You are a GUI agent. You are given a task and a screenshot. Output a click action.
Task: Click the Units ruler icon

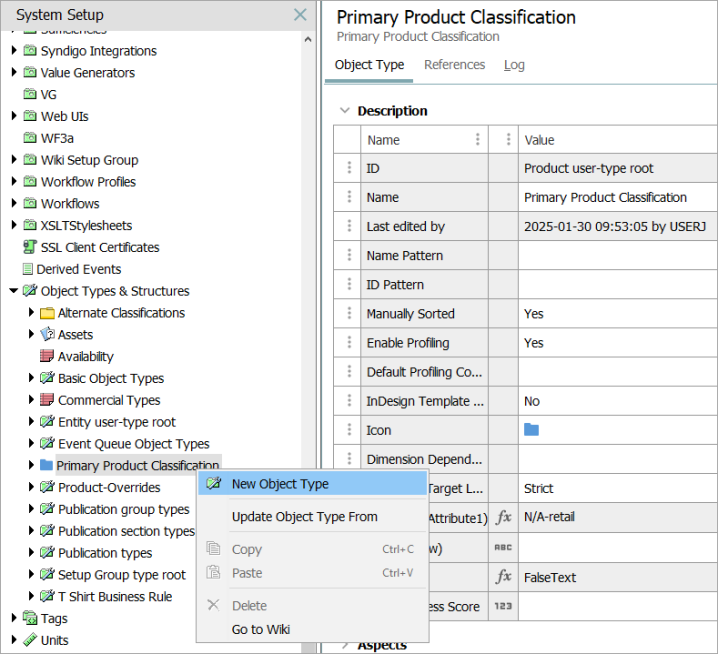tap(30, 641)
